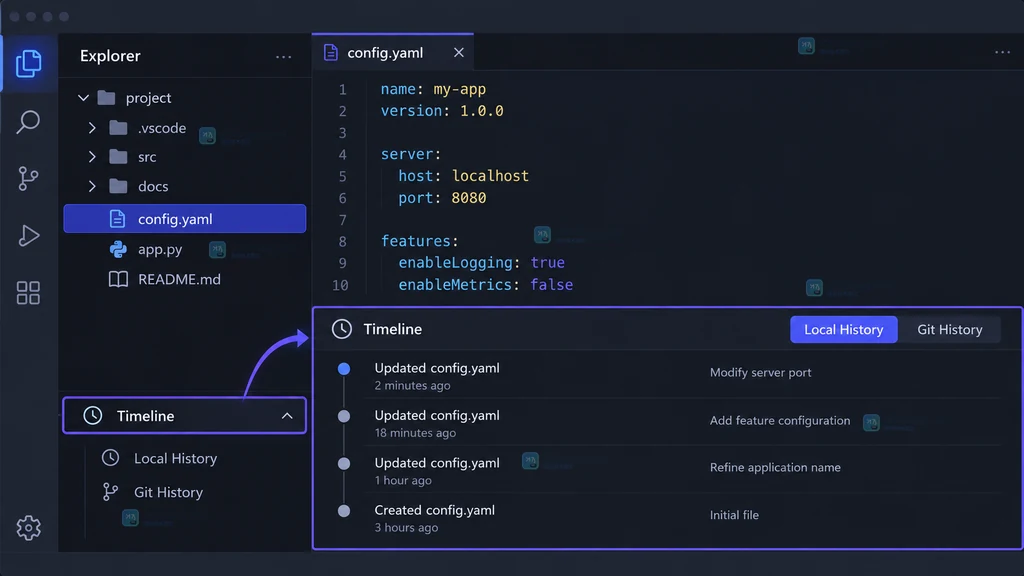Click line number 1 in gutter
Image resolution: width=1024 pixels, height=576 pixels.
click(x=342, y=89)
